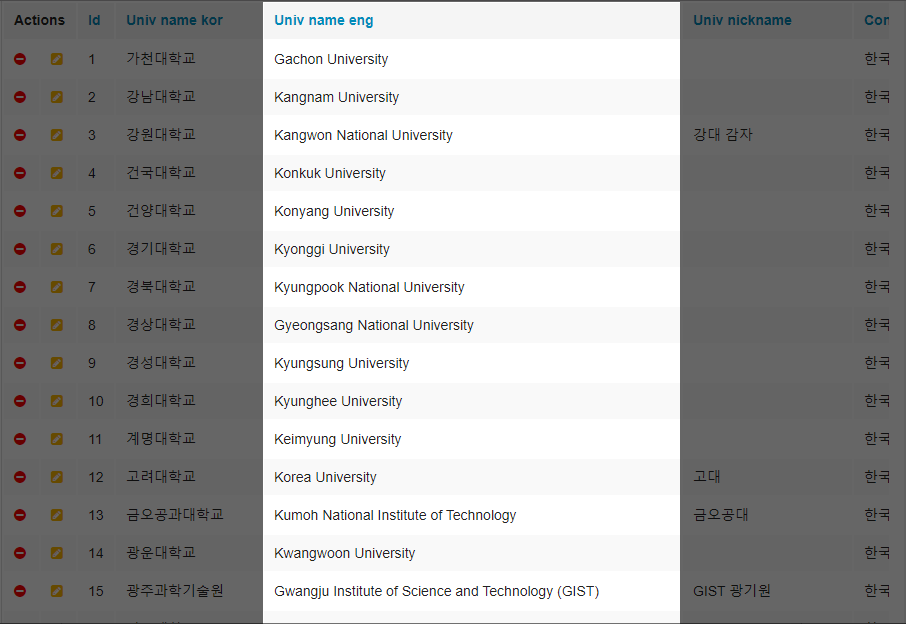This screenshot has width=906, height=624.
Task: Select Kyungsung University cell
Action: point(471,363)
